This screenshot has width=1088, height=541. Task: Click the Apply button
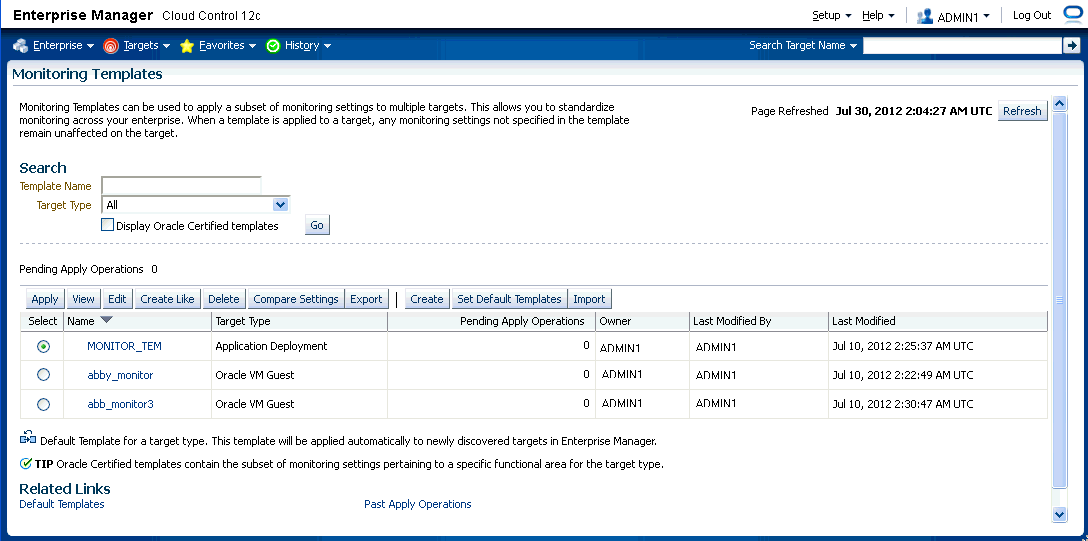[45, 299]
